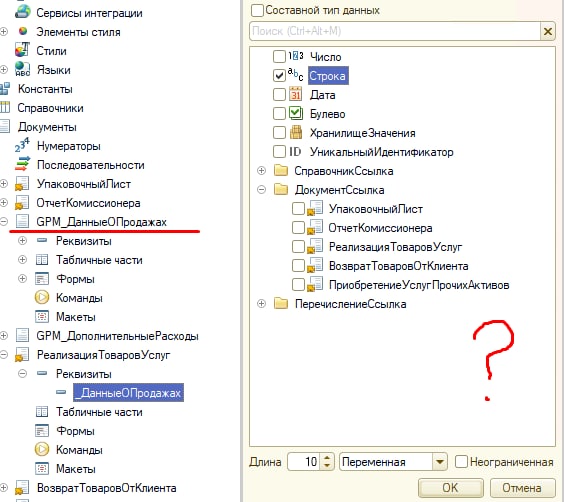
Task: Click the Макеты icon under GPM_ДанныеОПродажах
Action: click(42, 316)
